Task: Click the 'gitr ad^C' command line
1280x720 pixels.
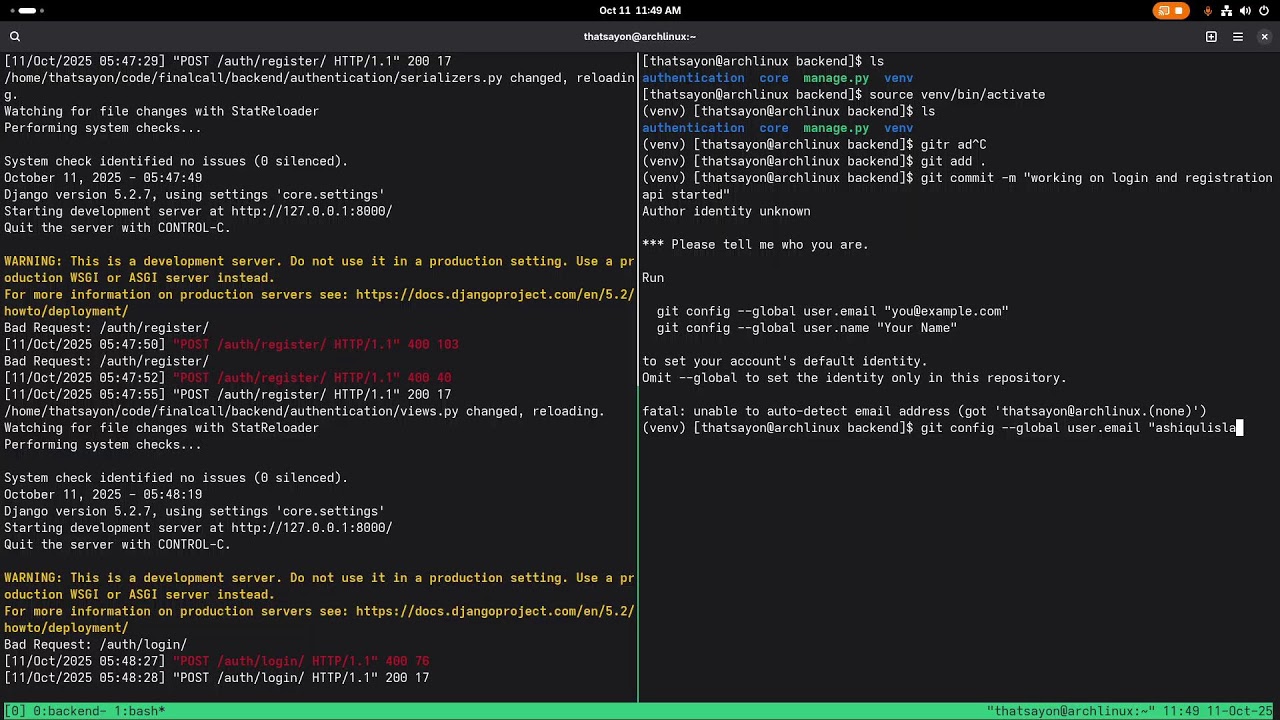Action: pyautogui.click(x=814, y=145)
